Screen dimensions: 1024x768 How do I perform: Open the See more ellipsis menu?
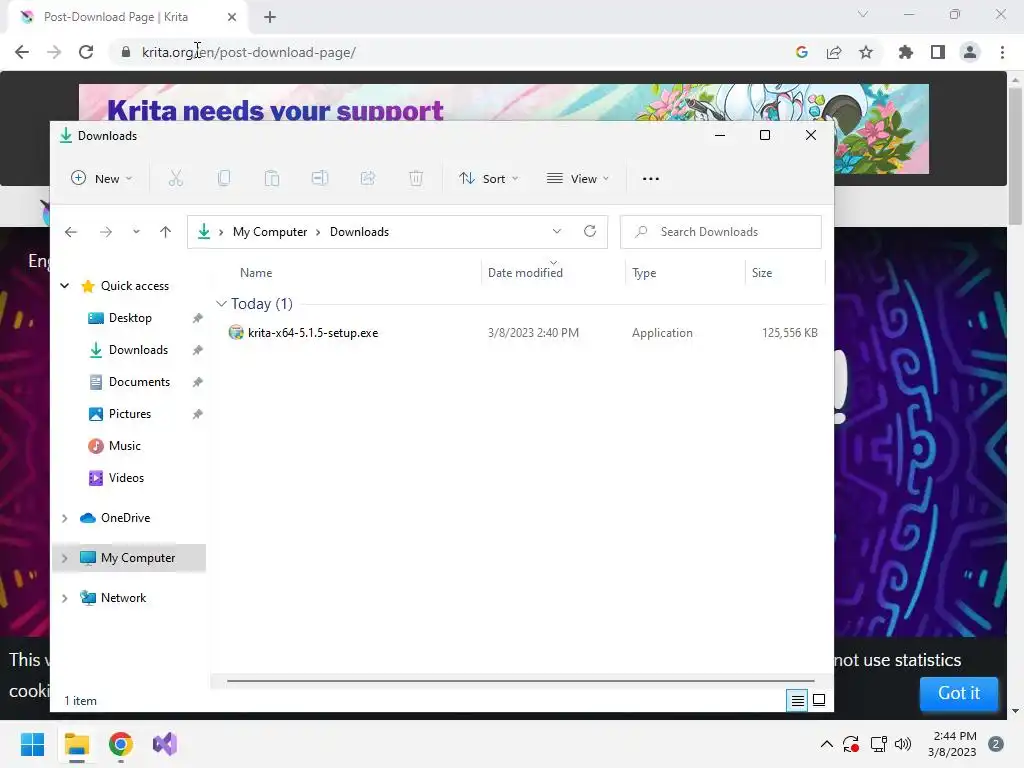click(x=650, y=178)
